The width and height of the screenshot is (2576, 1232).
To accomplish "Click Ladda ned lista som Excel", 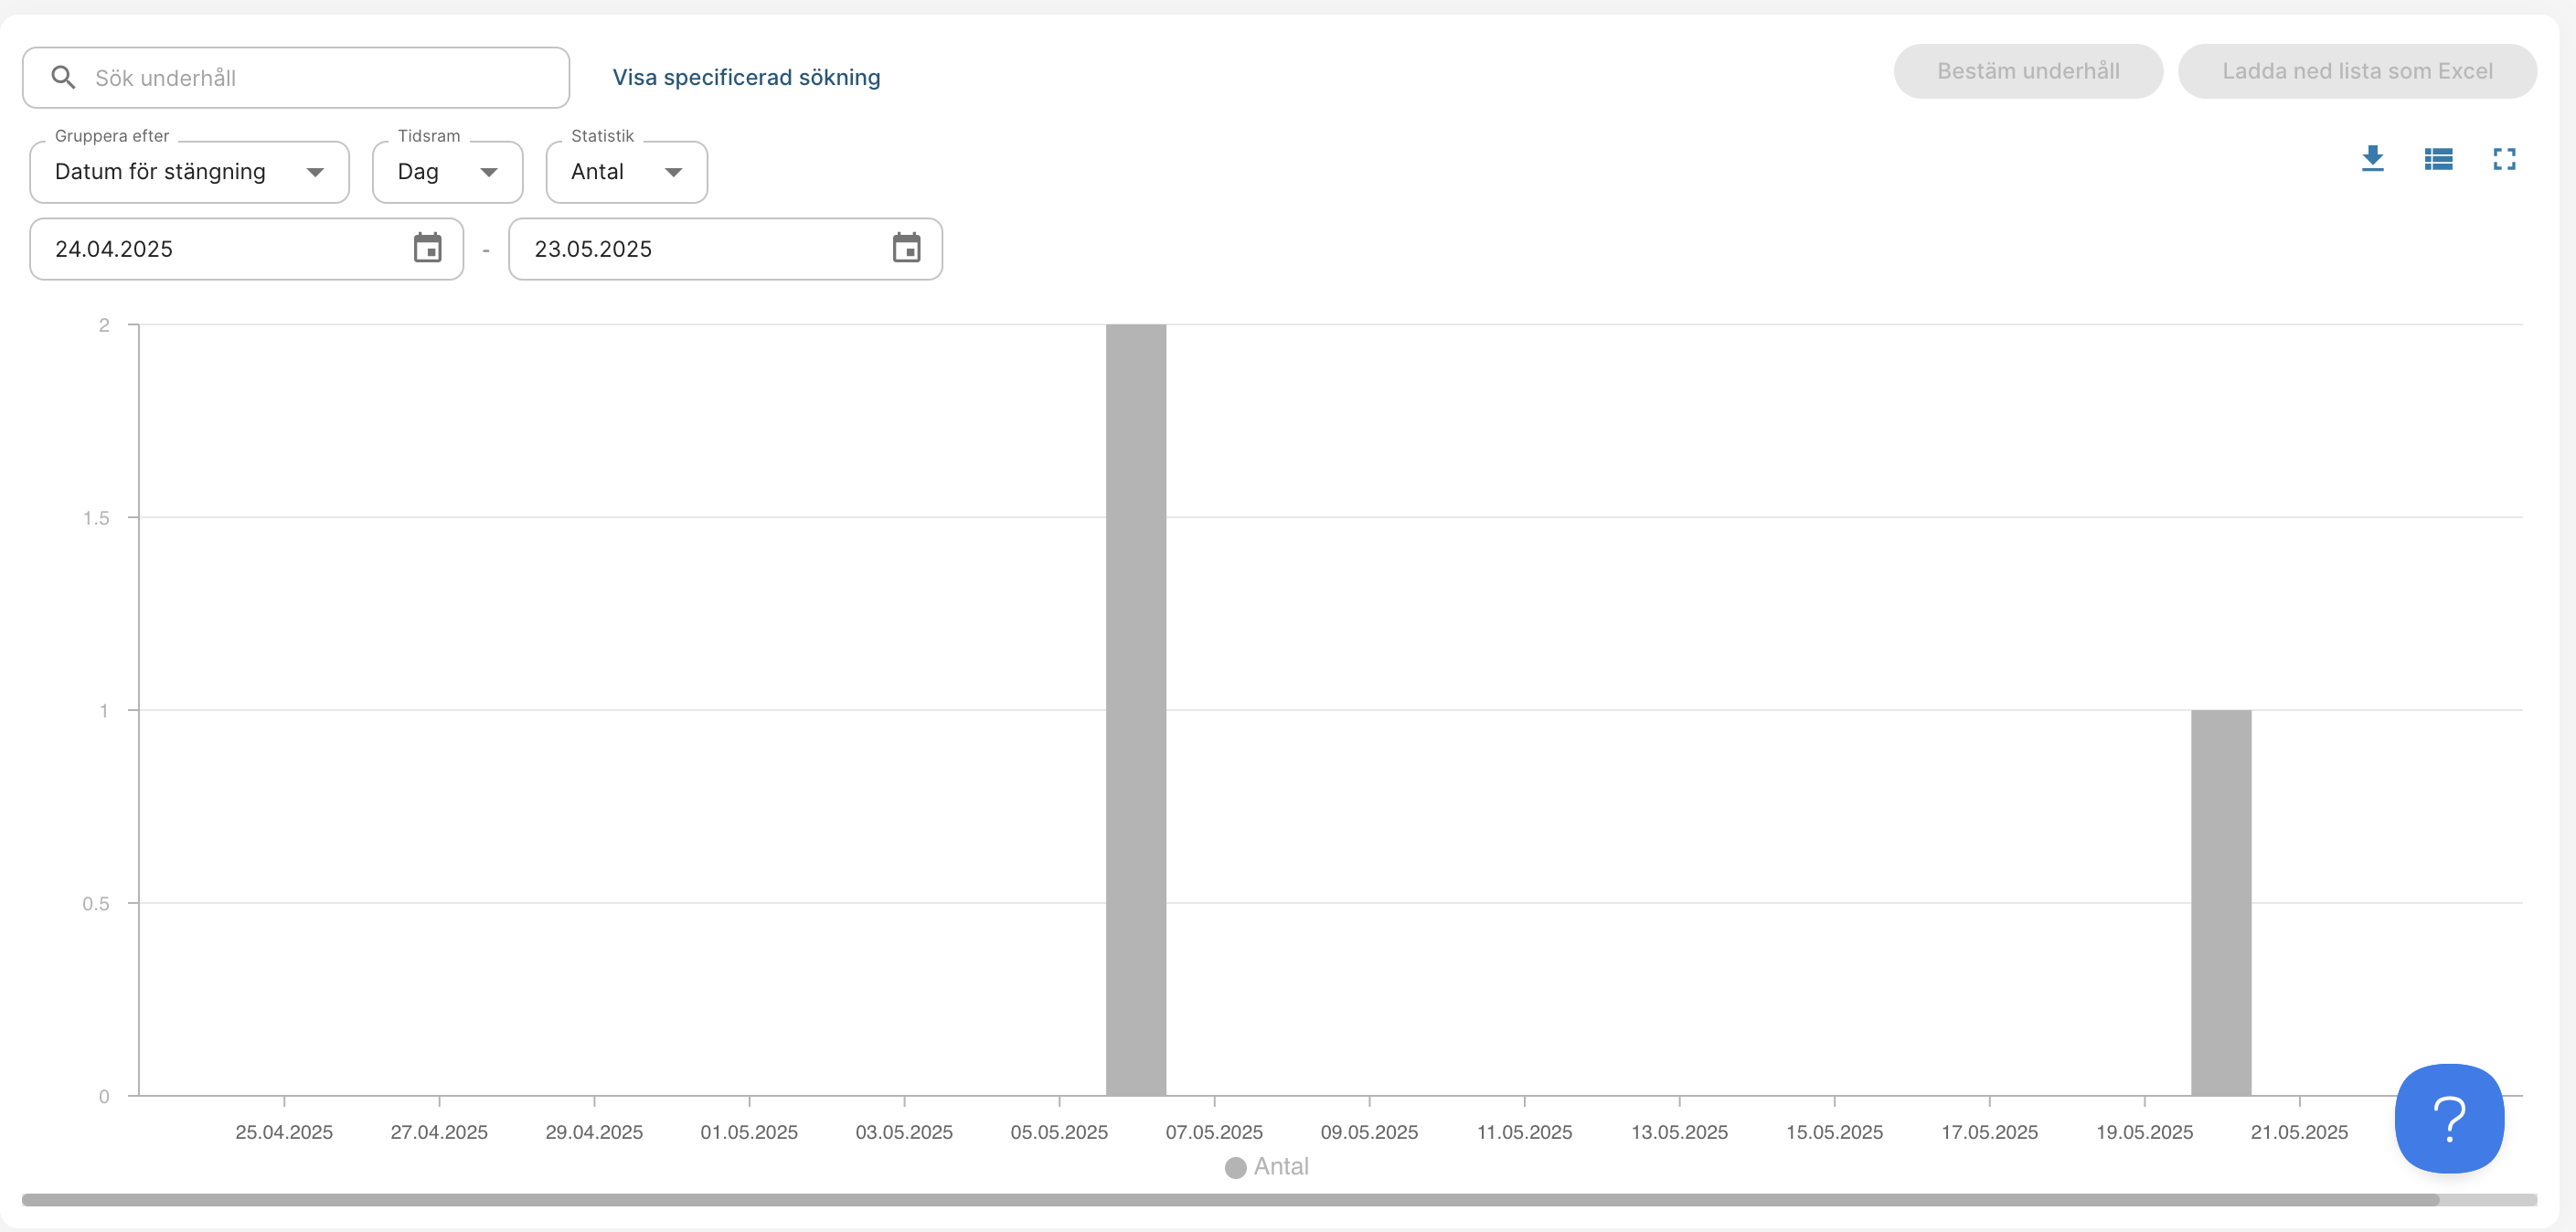I will [x=2357, y=71].
